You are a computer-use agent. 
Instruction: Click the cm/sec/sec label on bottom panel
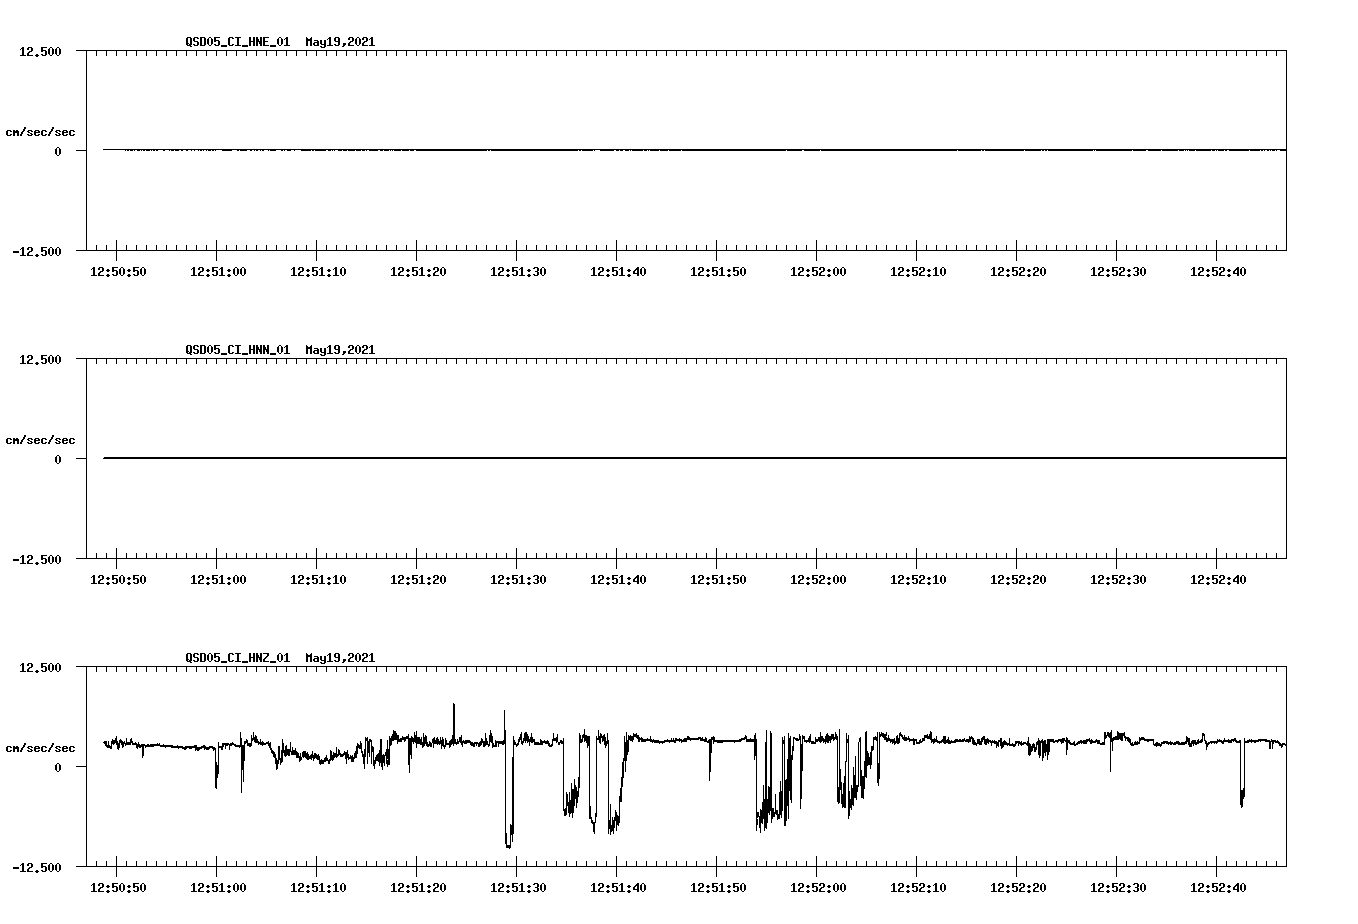pos(41,747)
